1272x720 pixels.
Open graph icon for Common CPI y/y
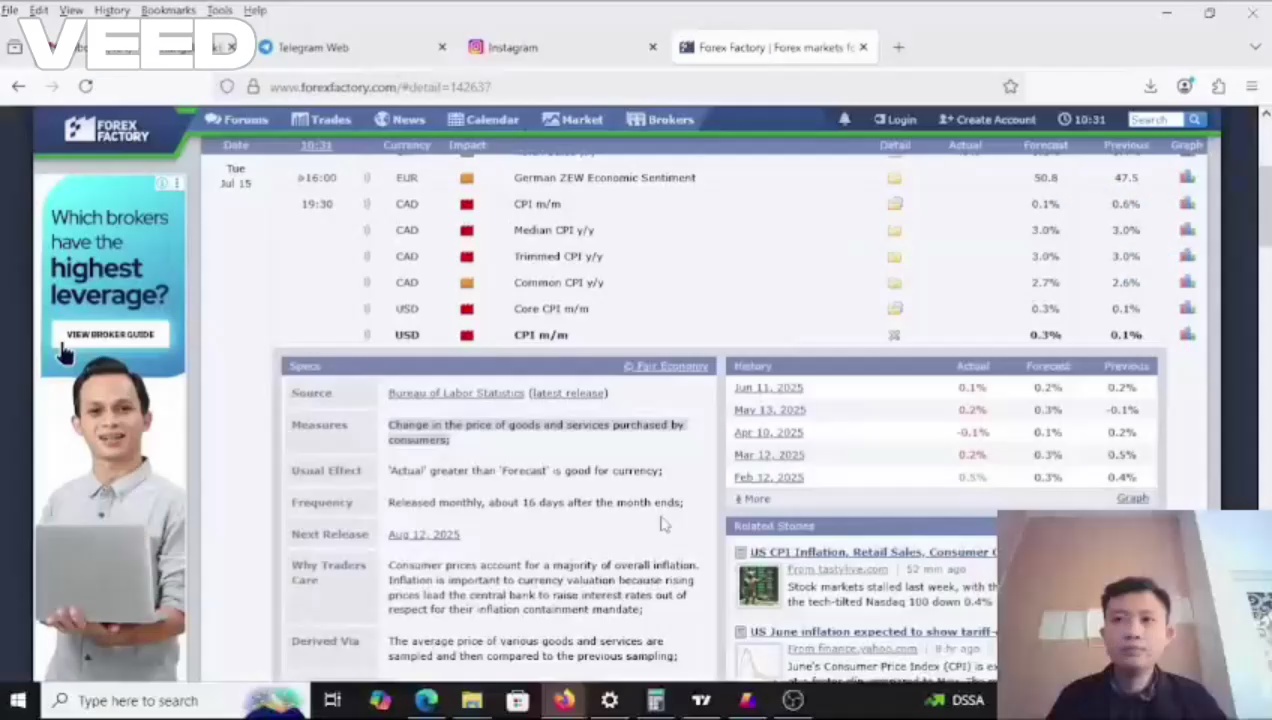coord(1186,282)
